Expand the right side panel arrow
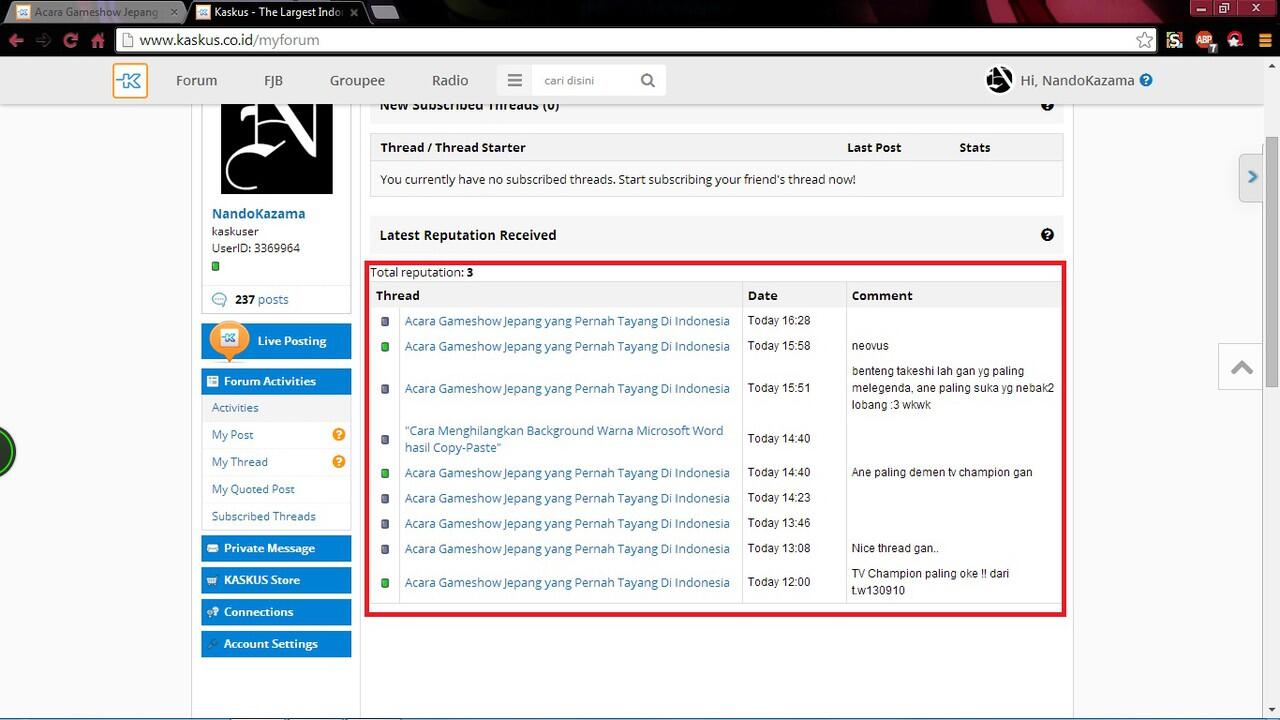 [x=1252, y=177]
